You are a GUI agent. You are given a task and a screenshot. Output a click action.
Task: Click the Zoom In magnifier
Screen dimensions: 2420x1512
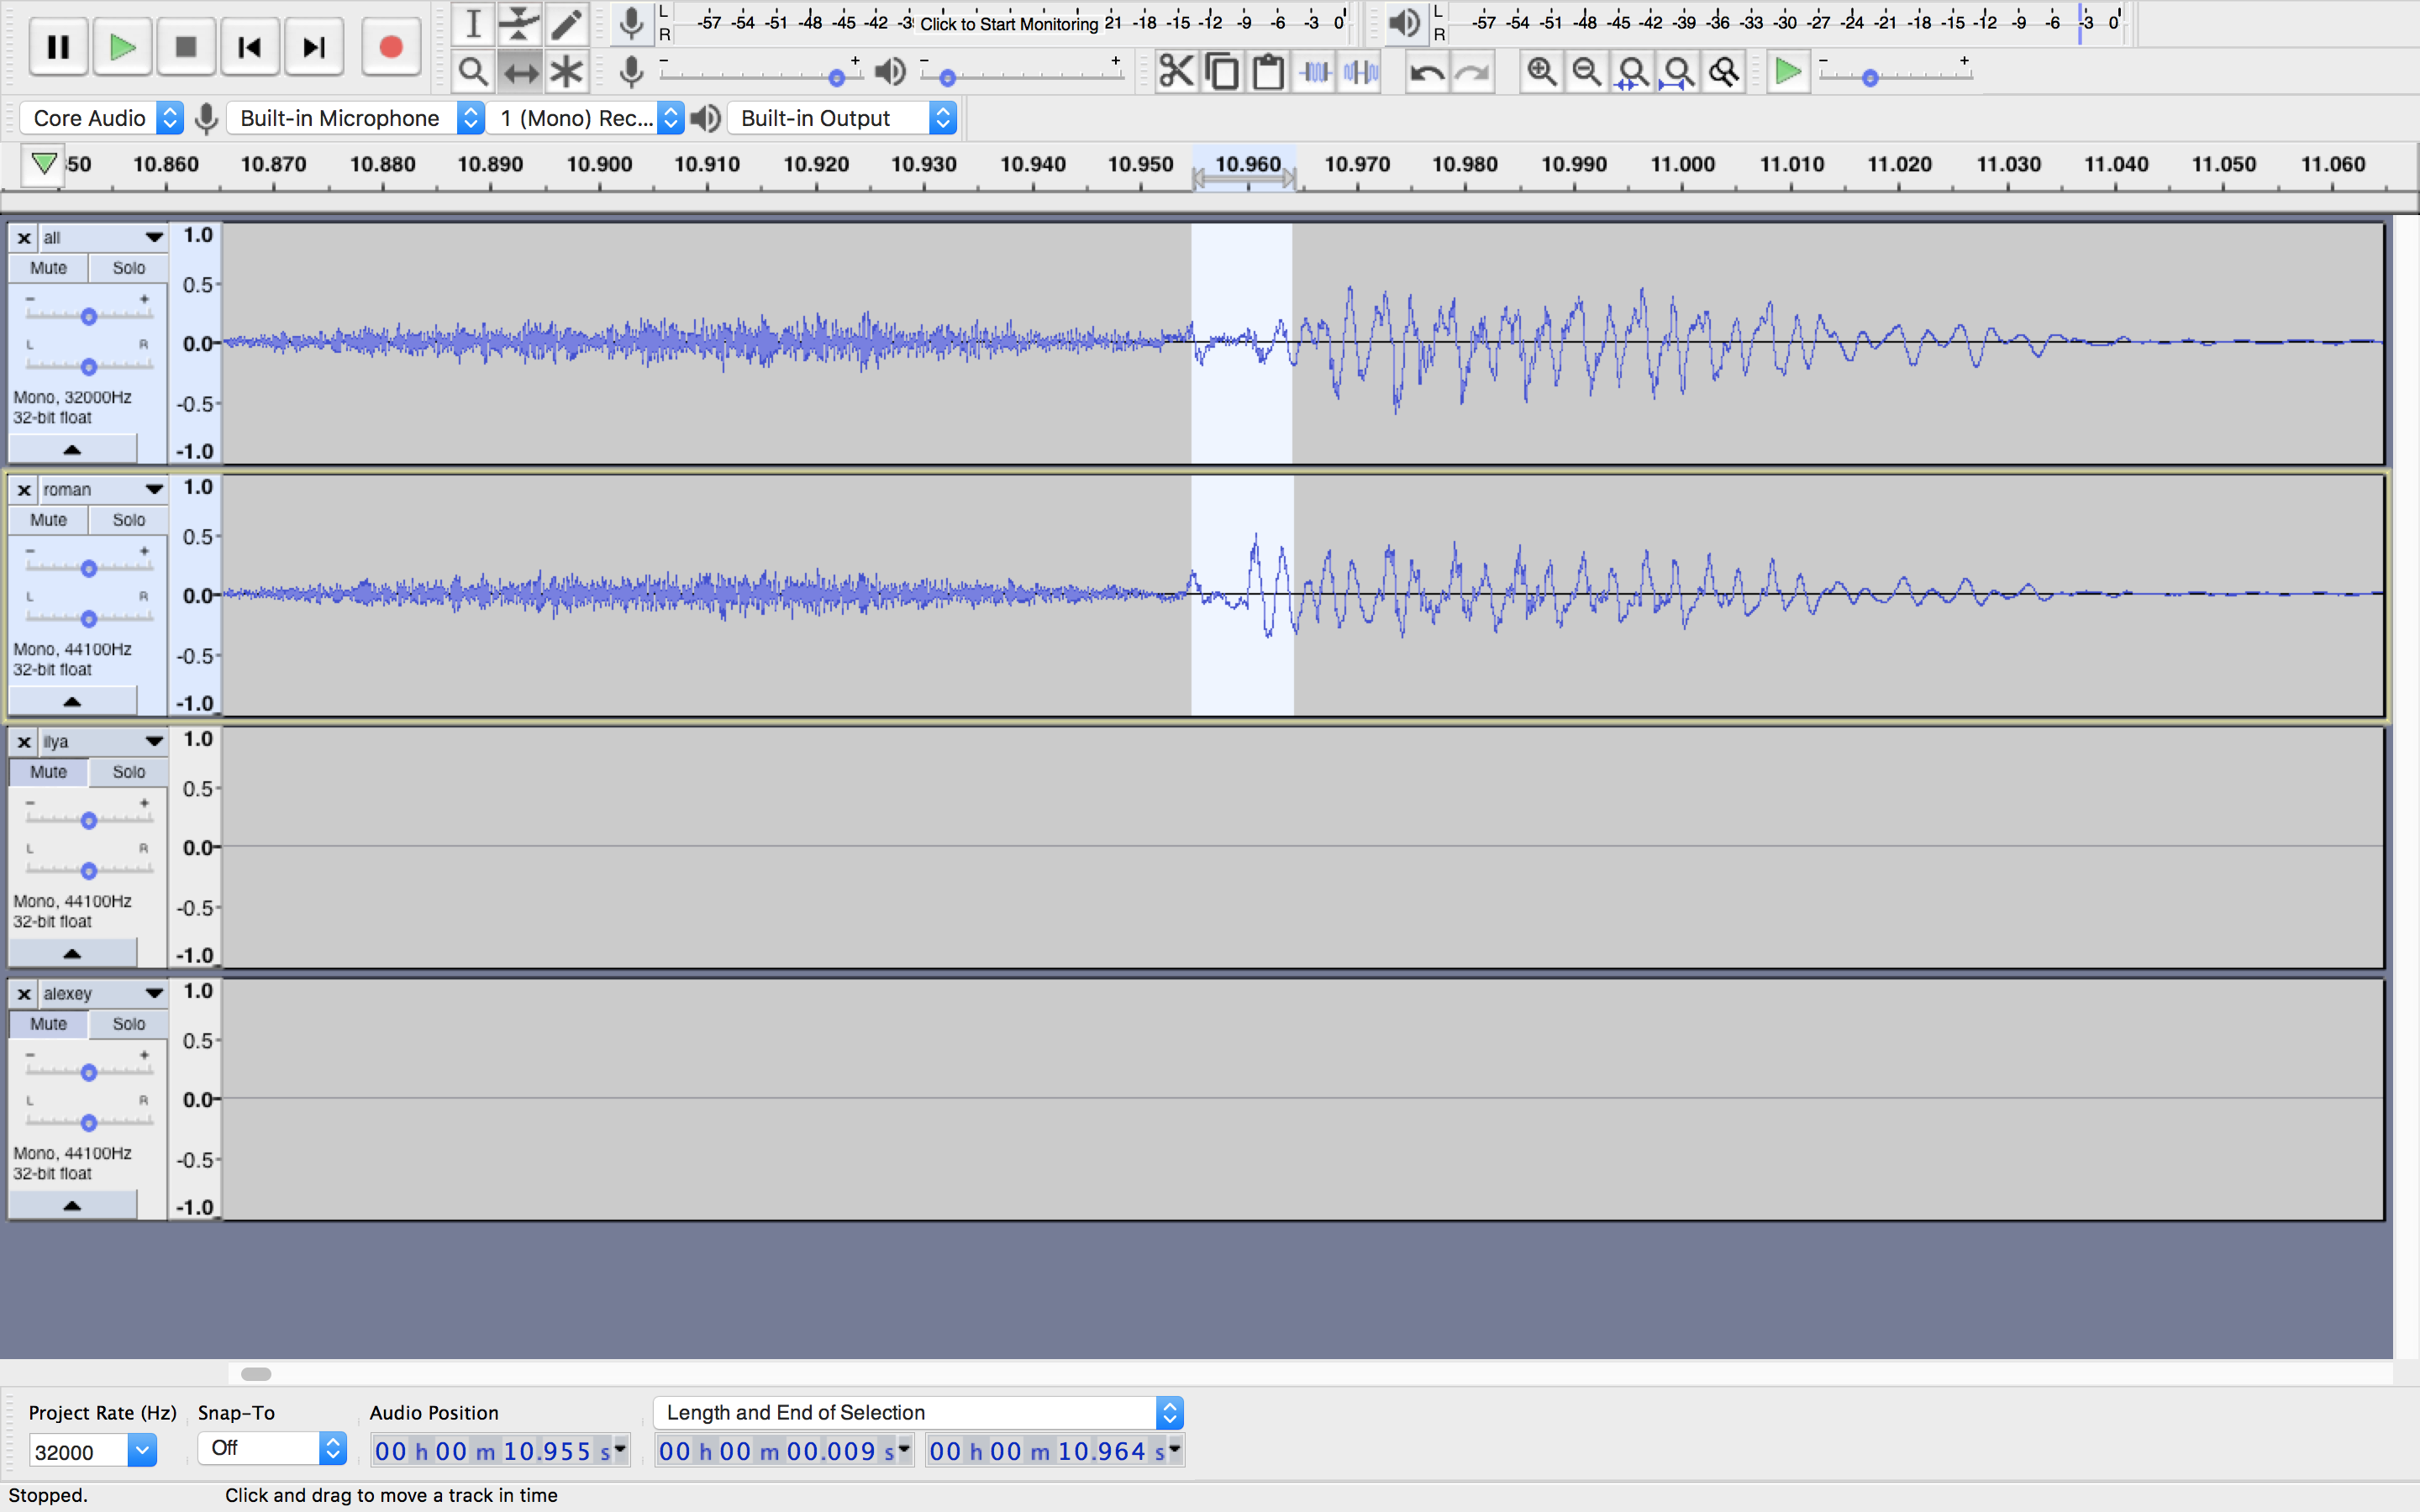tap(1541, 72)
